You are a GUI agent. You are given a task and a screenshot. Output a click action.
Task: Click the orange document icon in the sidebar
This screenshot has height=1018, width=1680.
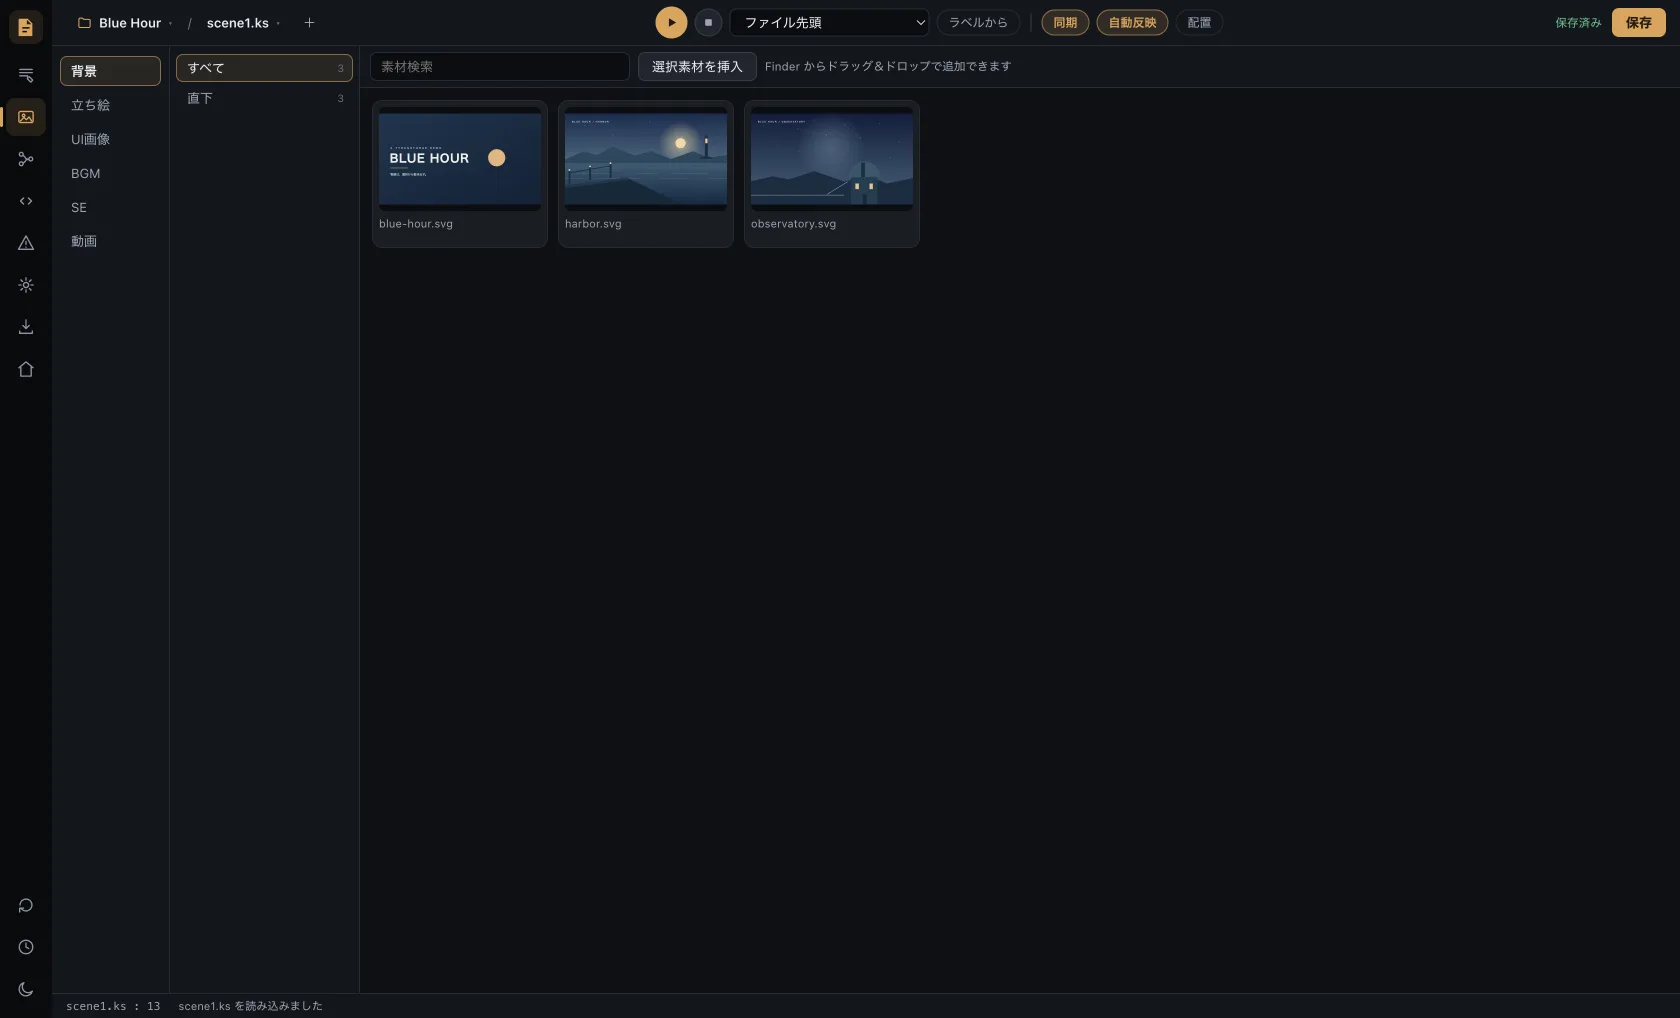26,27
